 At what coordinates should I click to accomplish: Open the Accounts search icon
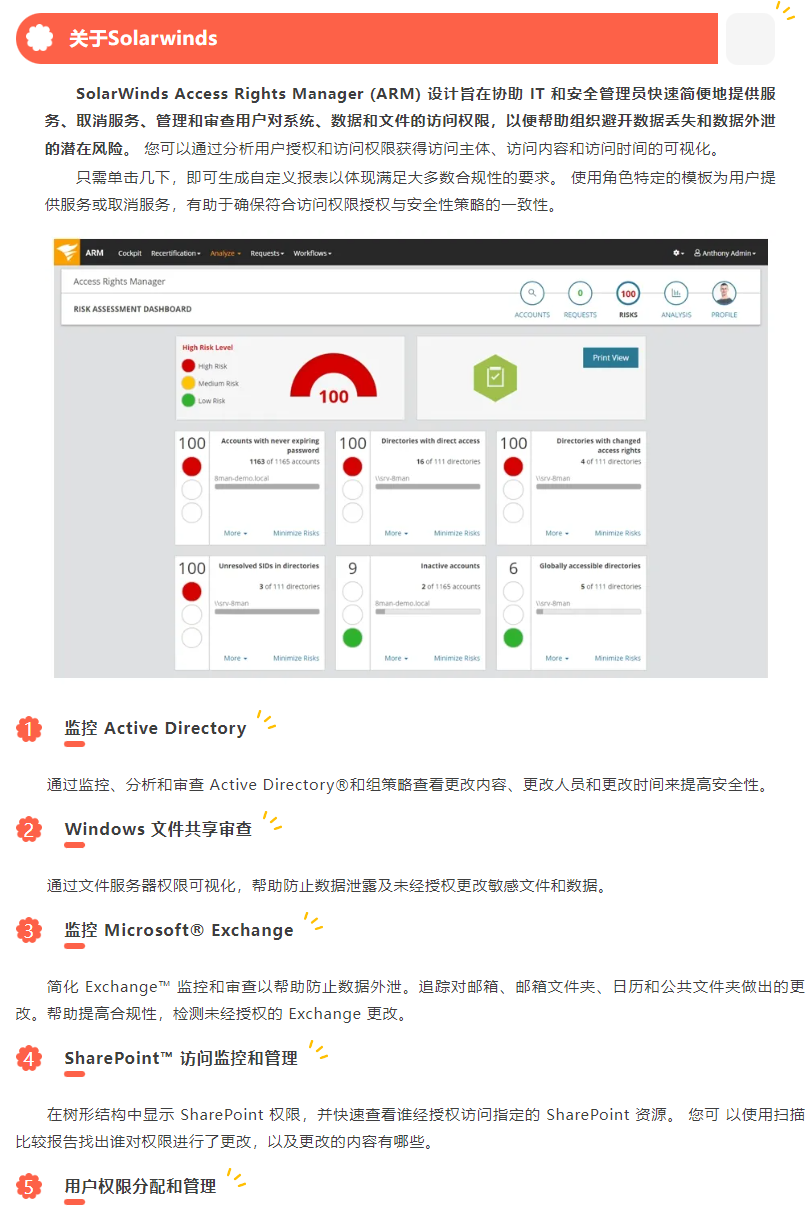(x=532, y=293)
